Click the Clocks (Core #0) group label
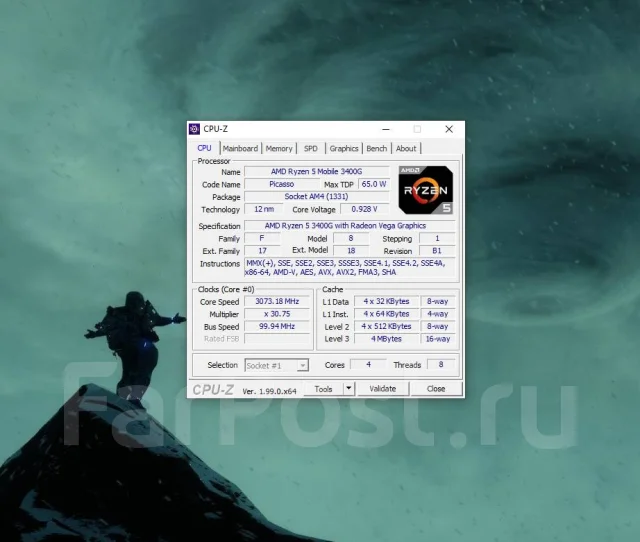640x542 pixels. click(x=226, y=289)
